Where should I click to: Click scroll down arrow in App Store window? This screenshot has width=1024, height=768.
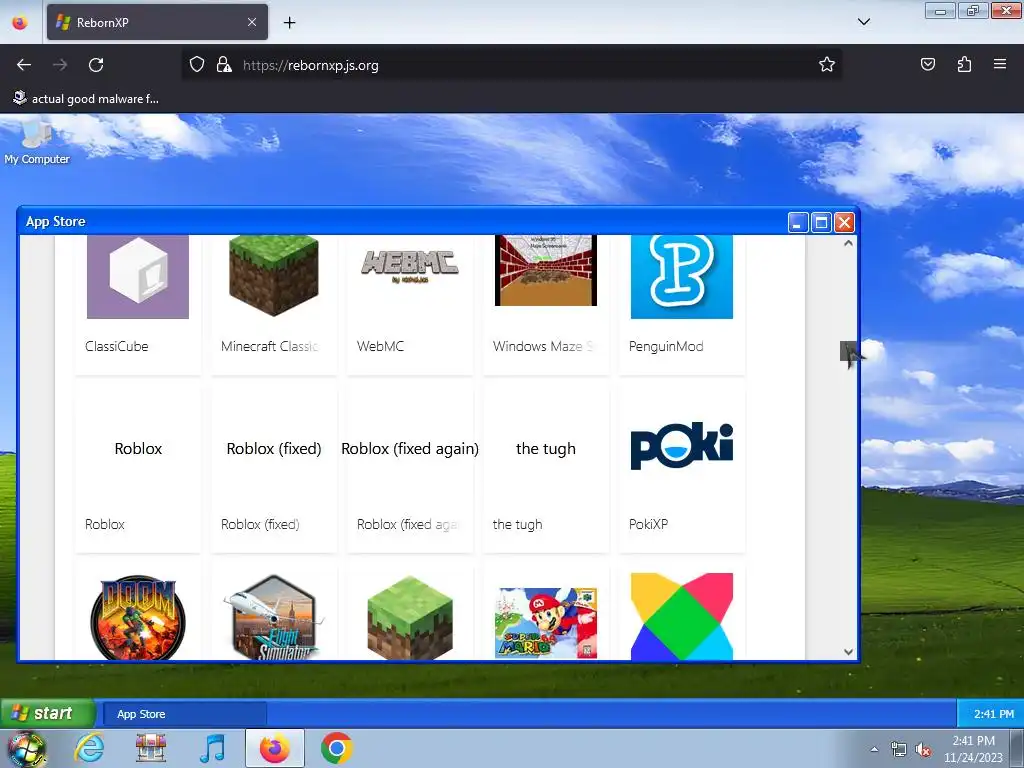pyautogui.click(x=848, y=652)
